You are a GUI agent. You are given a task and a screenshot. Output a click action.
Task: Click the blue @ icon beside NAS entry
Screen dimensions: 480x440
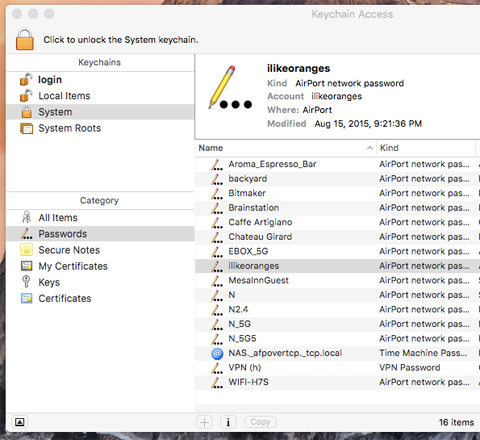[x=217, y=353]
